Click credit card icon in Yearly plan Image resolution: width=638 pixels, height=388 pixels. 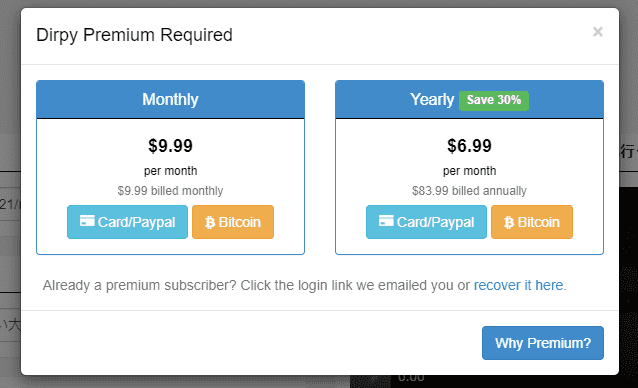(x=386, y=220)
